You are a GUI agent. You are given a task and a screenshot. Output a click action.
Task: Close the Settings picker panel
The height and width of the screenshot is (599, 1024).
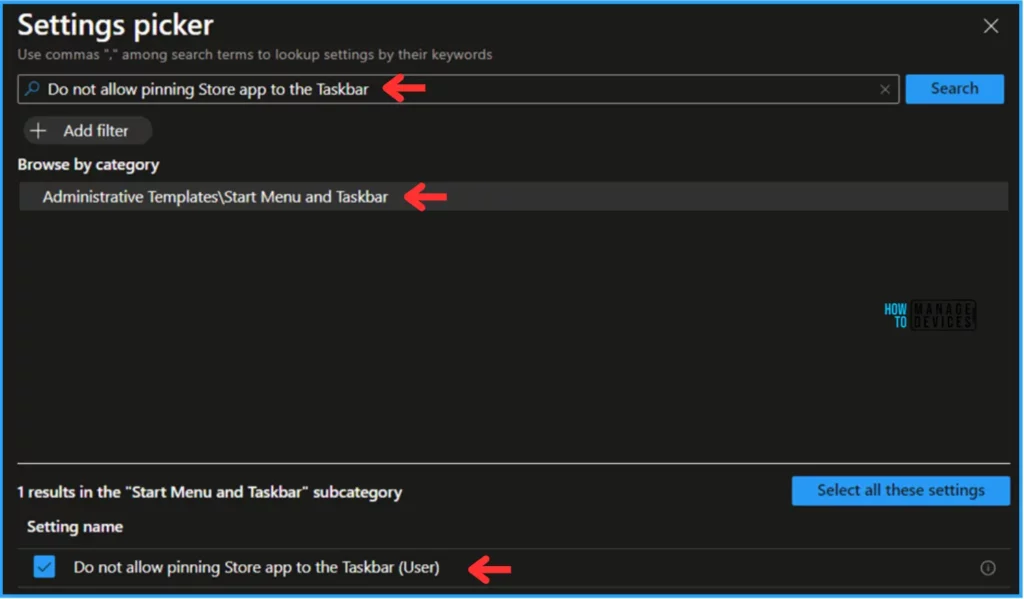[990, 27]
